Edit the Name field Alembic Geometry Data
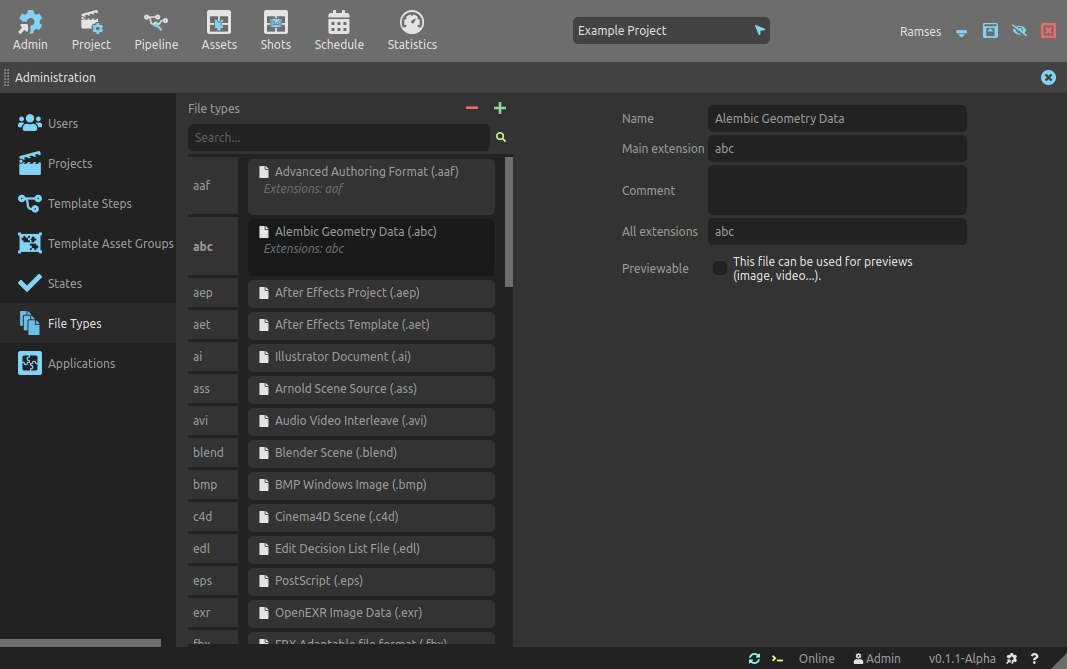The width and height of the screenshot is (1067, 669). click(x=837, y=118)
